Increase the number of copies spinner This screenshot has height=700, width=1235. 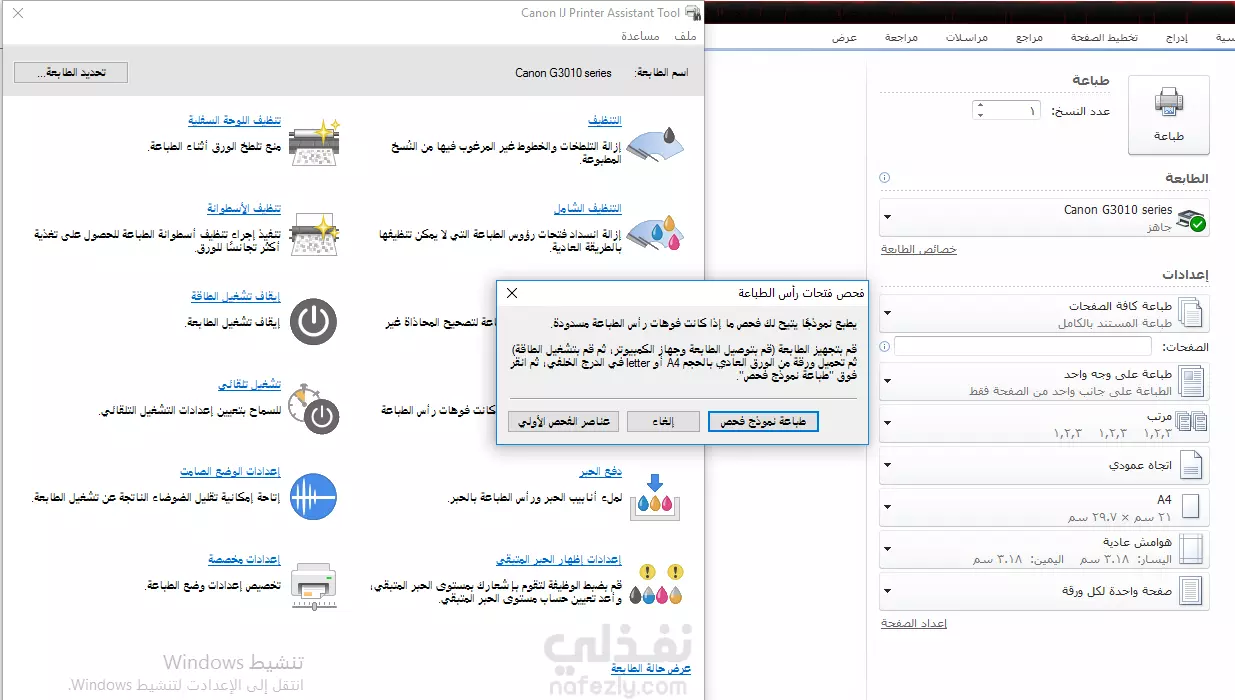pos(980,105)
